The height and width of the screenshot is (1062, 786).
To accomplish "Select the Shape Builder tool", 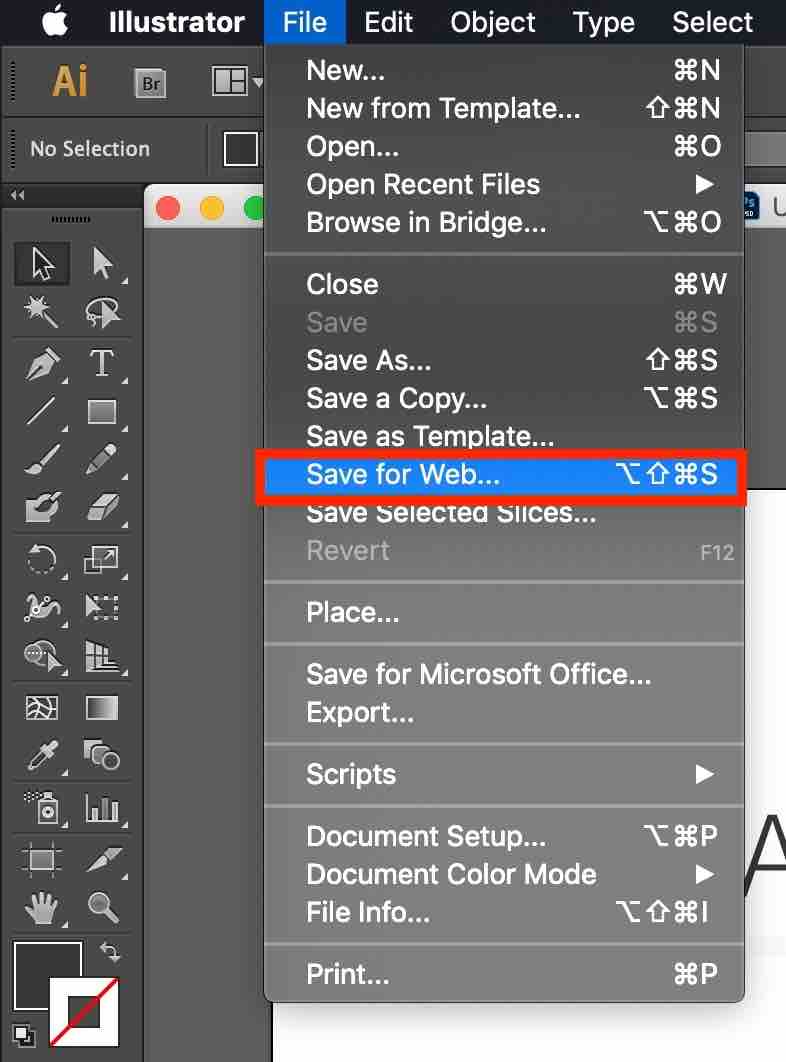I will pos(42,656).
